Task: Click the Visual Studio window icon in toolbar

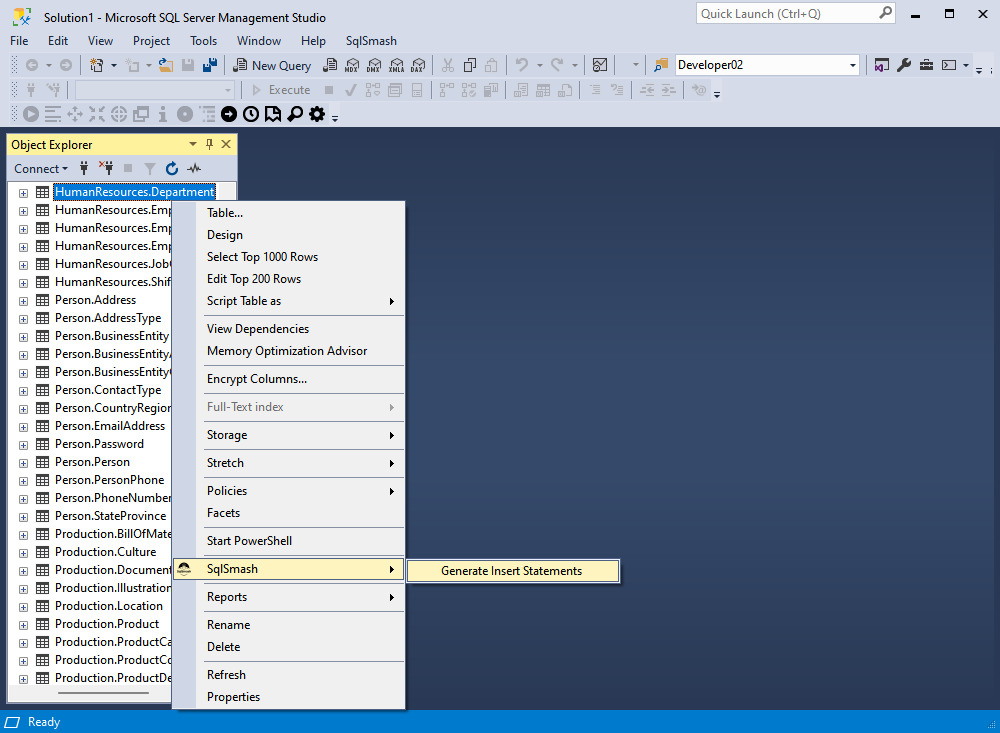Action: 881,65
